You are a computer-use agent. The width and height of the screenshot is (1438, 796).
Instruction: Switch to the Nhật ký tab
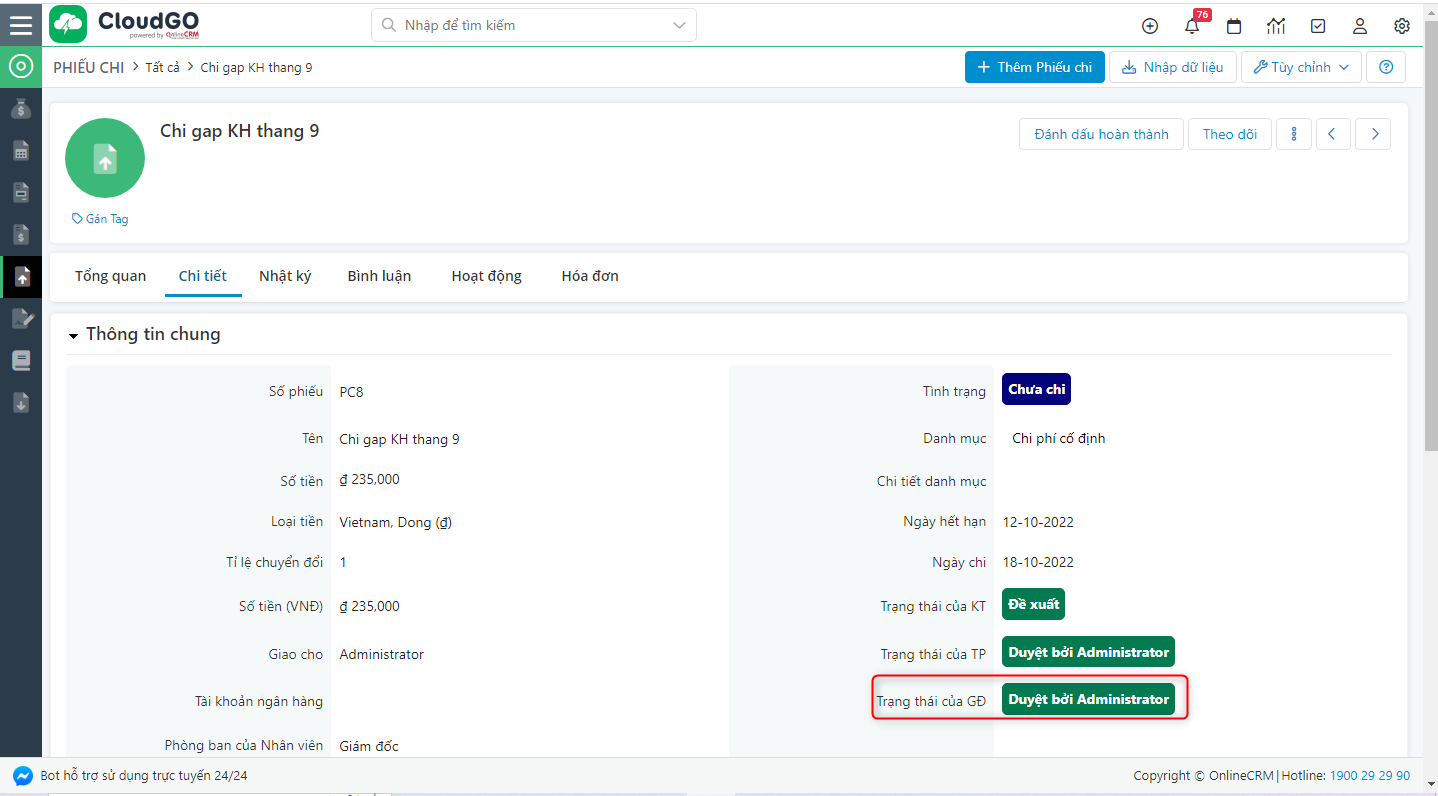point(285,276)
